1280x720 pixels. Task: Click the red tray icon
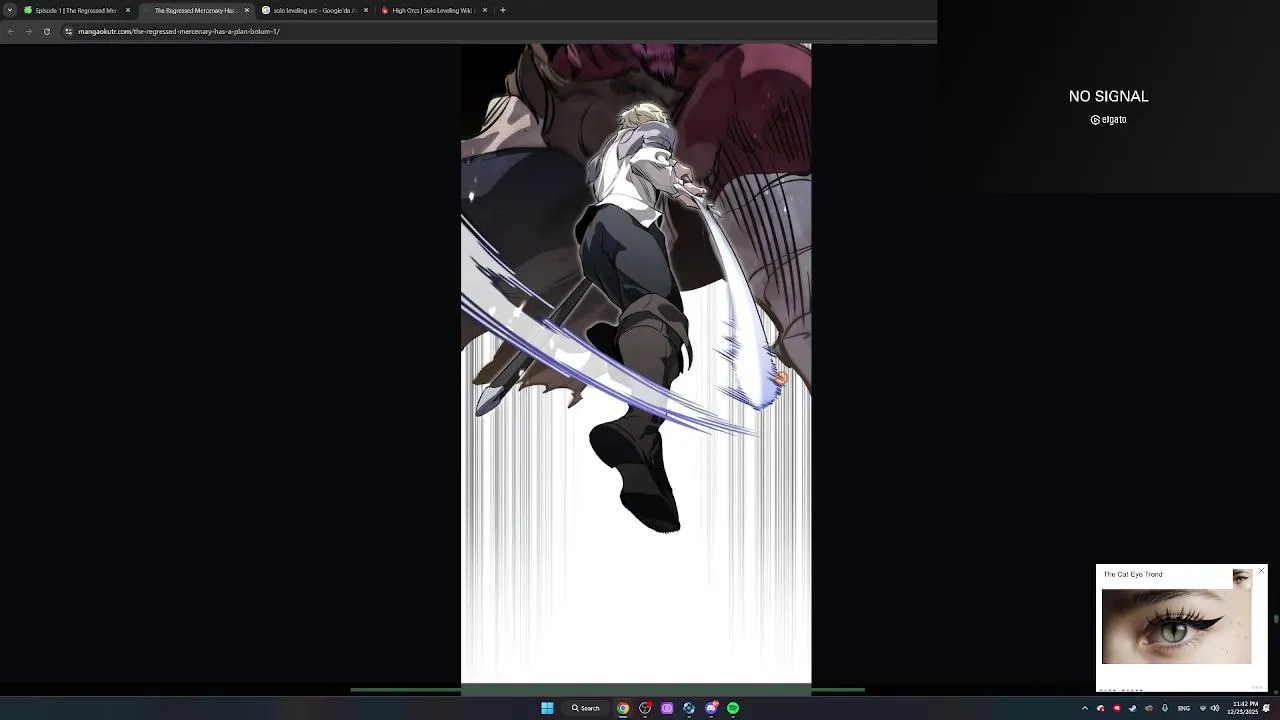(x=1117, y=708)
